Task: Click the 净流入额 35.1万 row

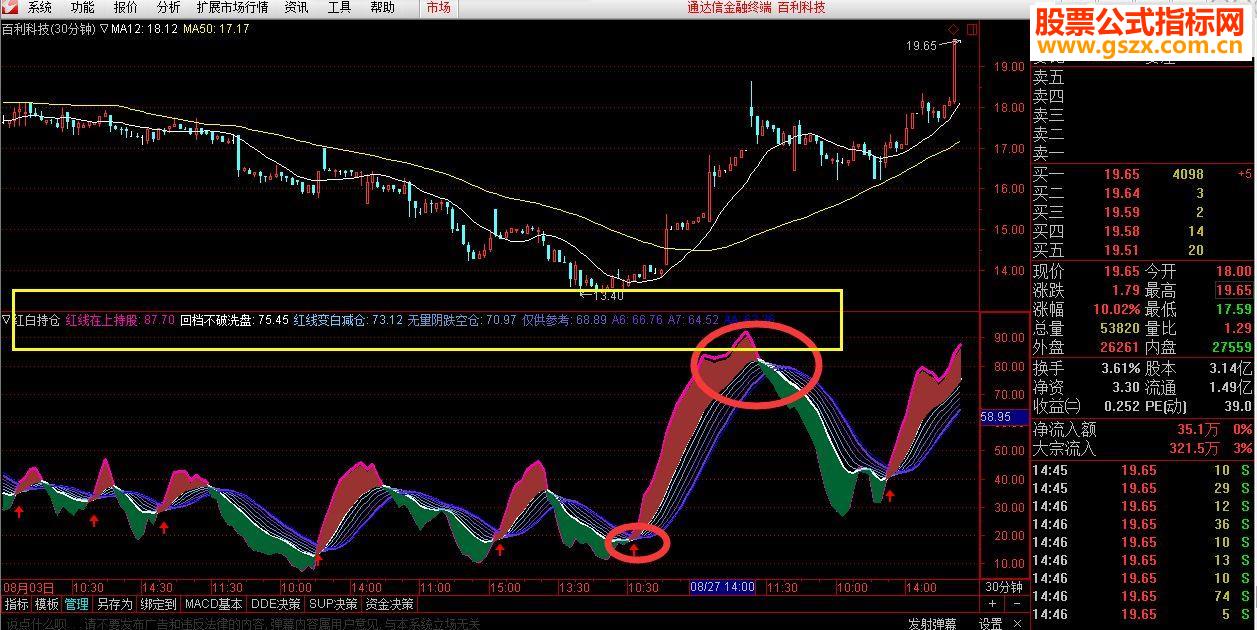Action: [x=1144, y=429]
